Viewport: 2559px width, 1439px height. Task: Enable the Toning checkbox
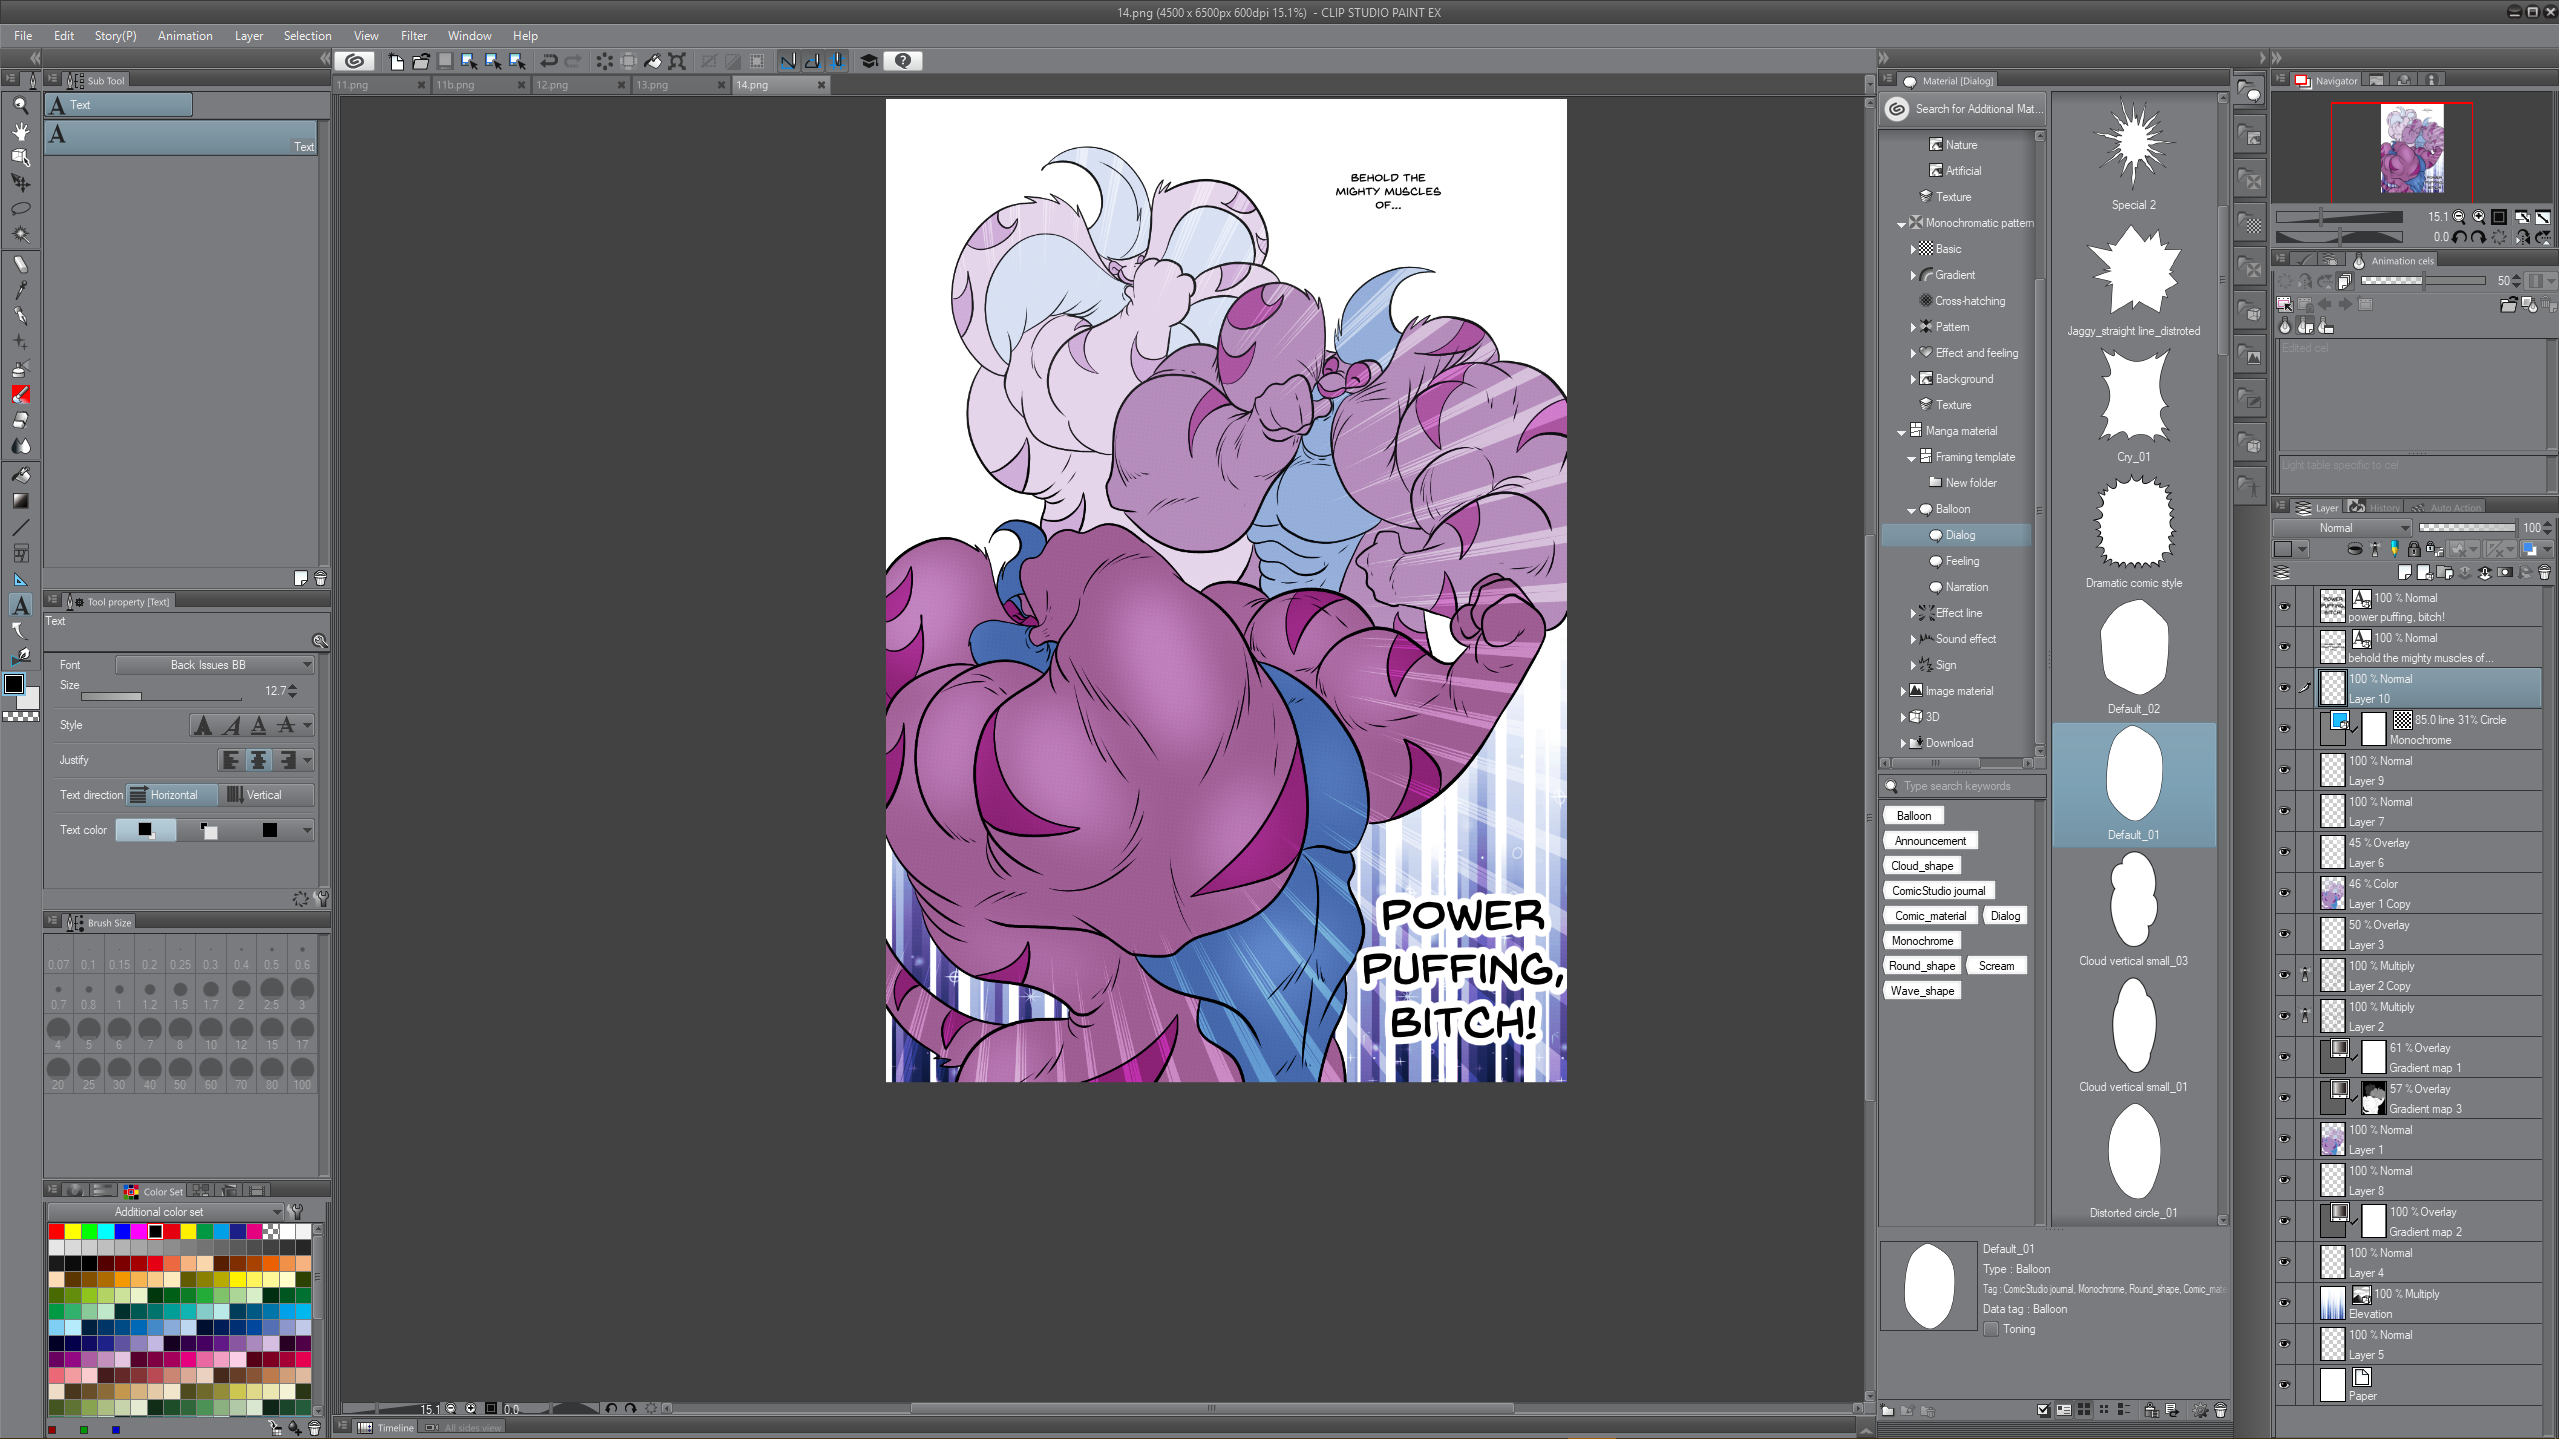1991,1329
